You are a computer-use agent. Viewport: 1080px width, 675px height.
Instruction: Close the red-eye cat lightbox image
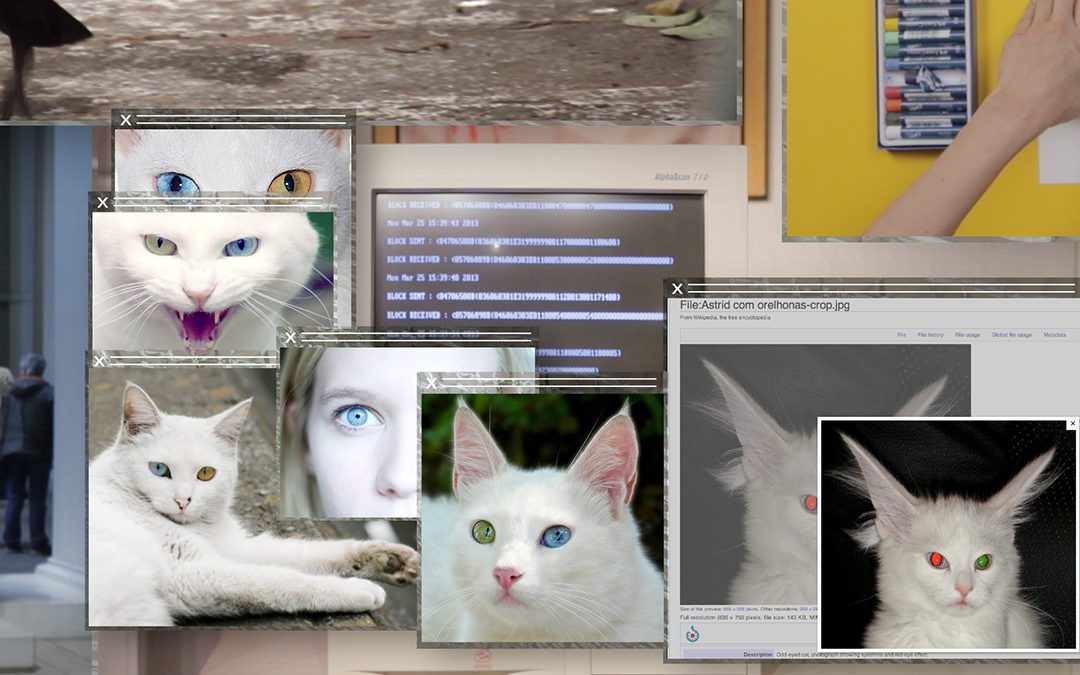tap(1072, 424)
